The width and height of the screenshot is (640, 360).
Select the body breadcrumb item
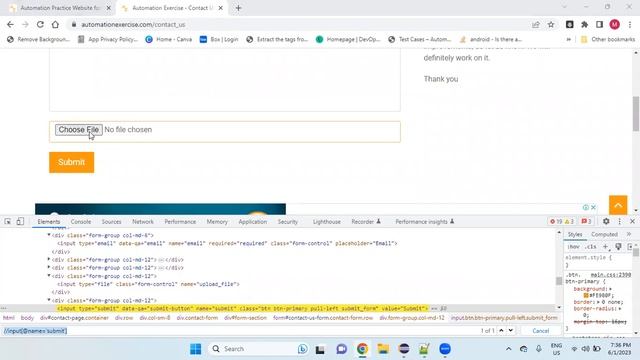(27, 318)
